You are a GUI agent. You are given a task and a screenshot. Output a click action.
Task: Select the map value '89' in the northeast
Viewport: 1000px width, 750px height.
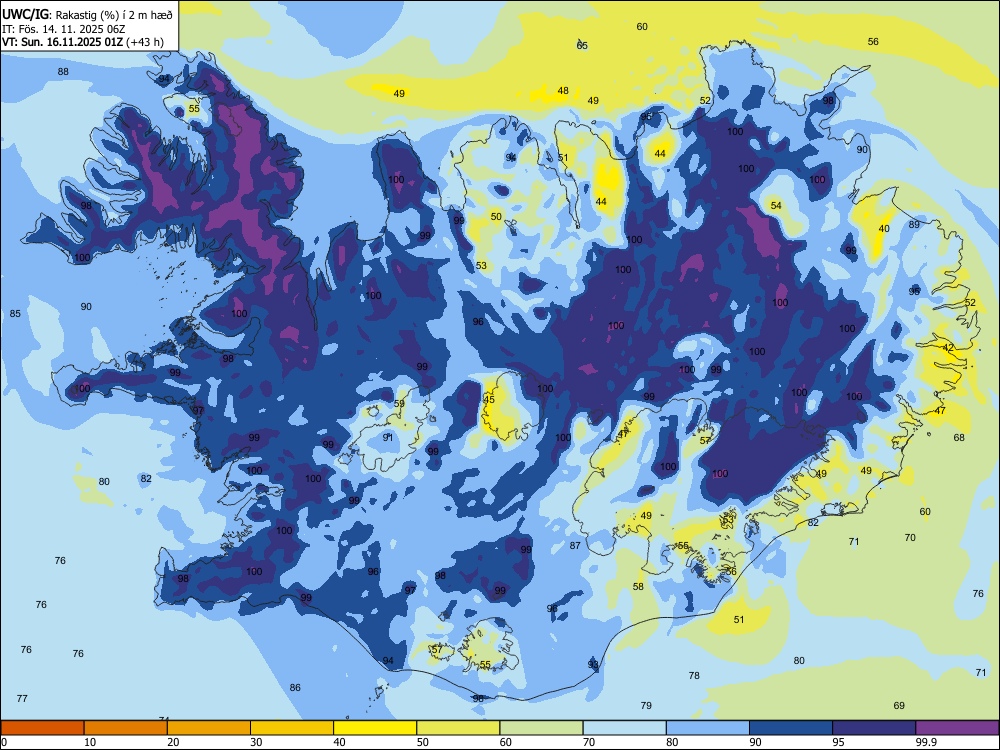[915, 224]
